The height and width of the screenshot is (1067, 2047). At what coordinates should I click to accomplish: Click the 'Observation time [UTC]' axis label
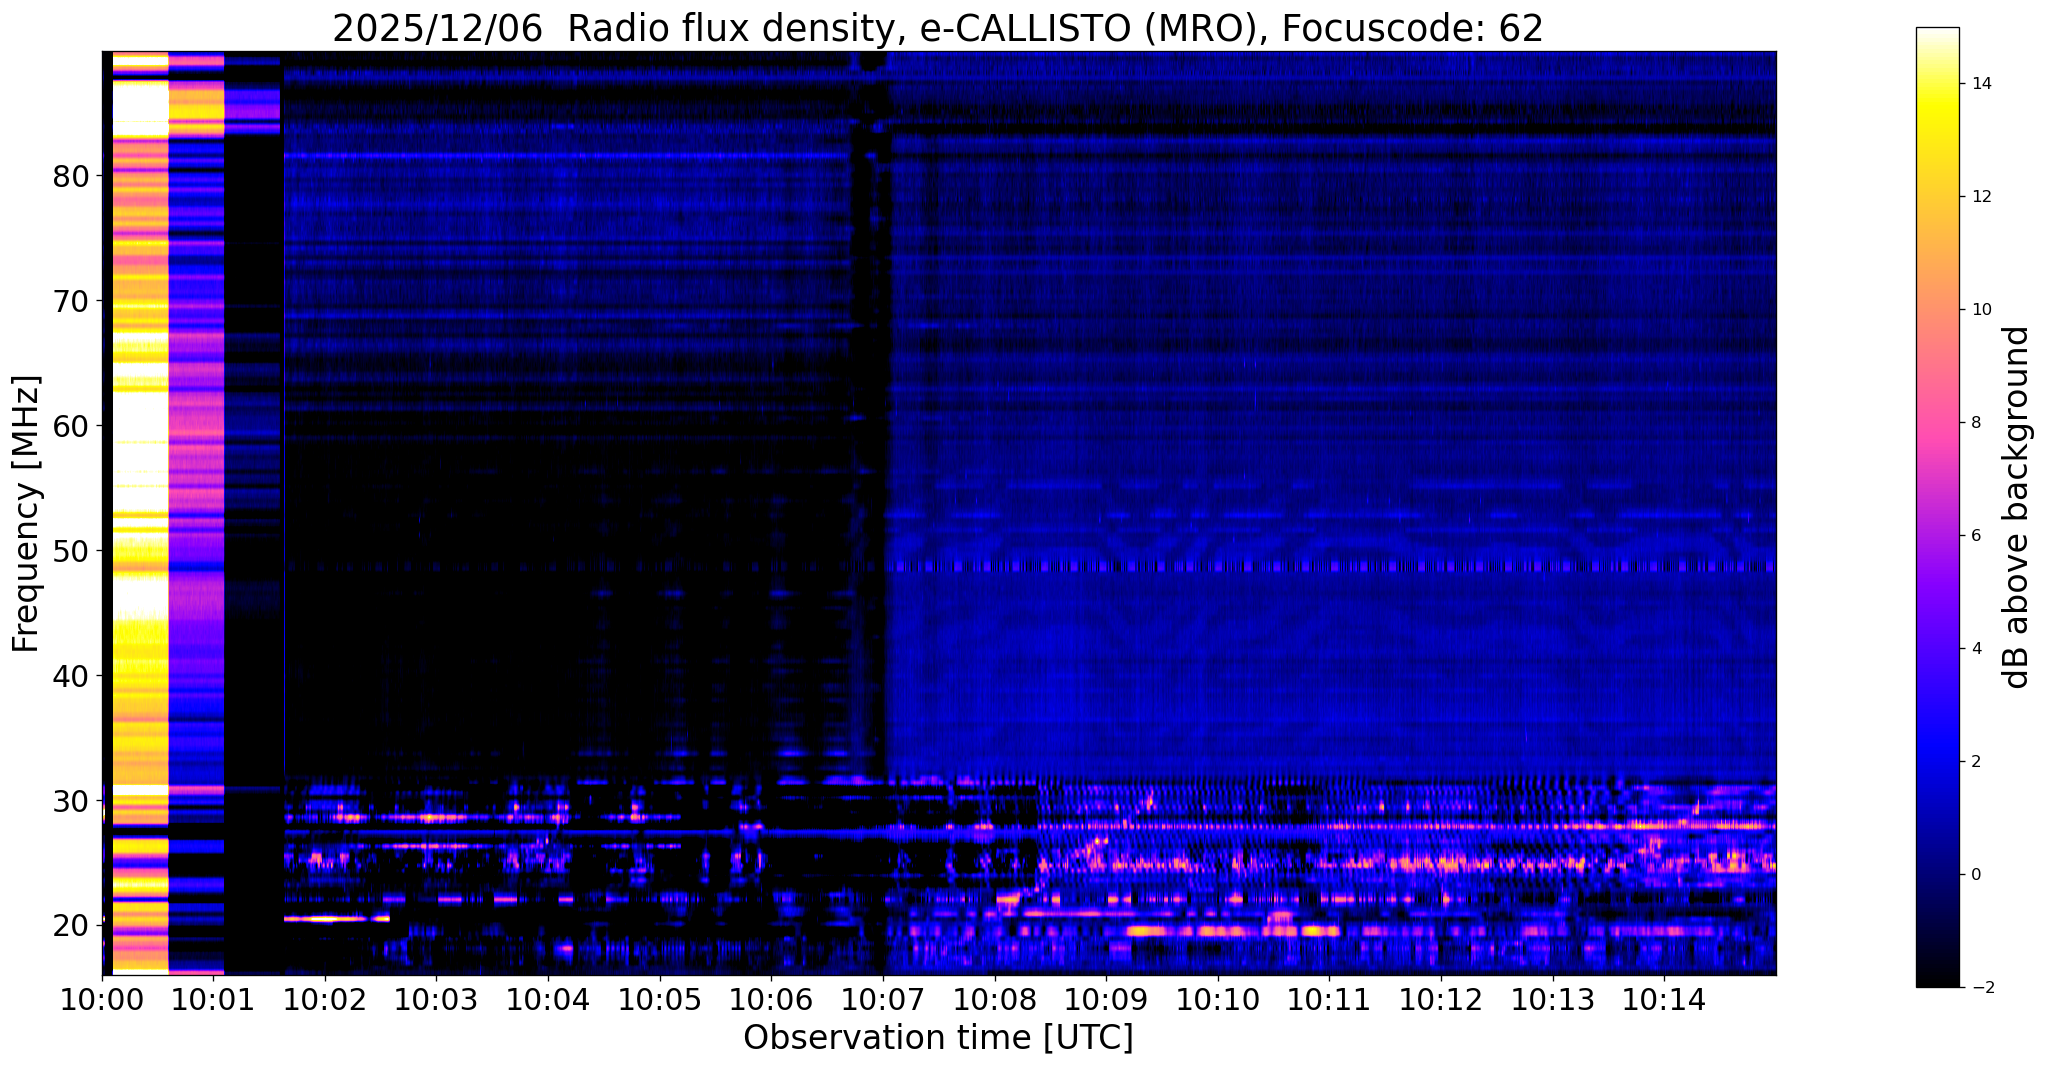pos(938,1037)
